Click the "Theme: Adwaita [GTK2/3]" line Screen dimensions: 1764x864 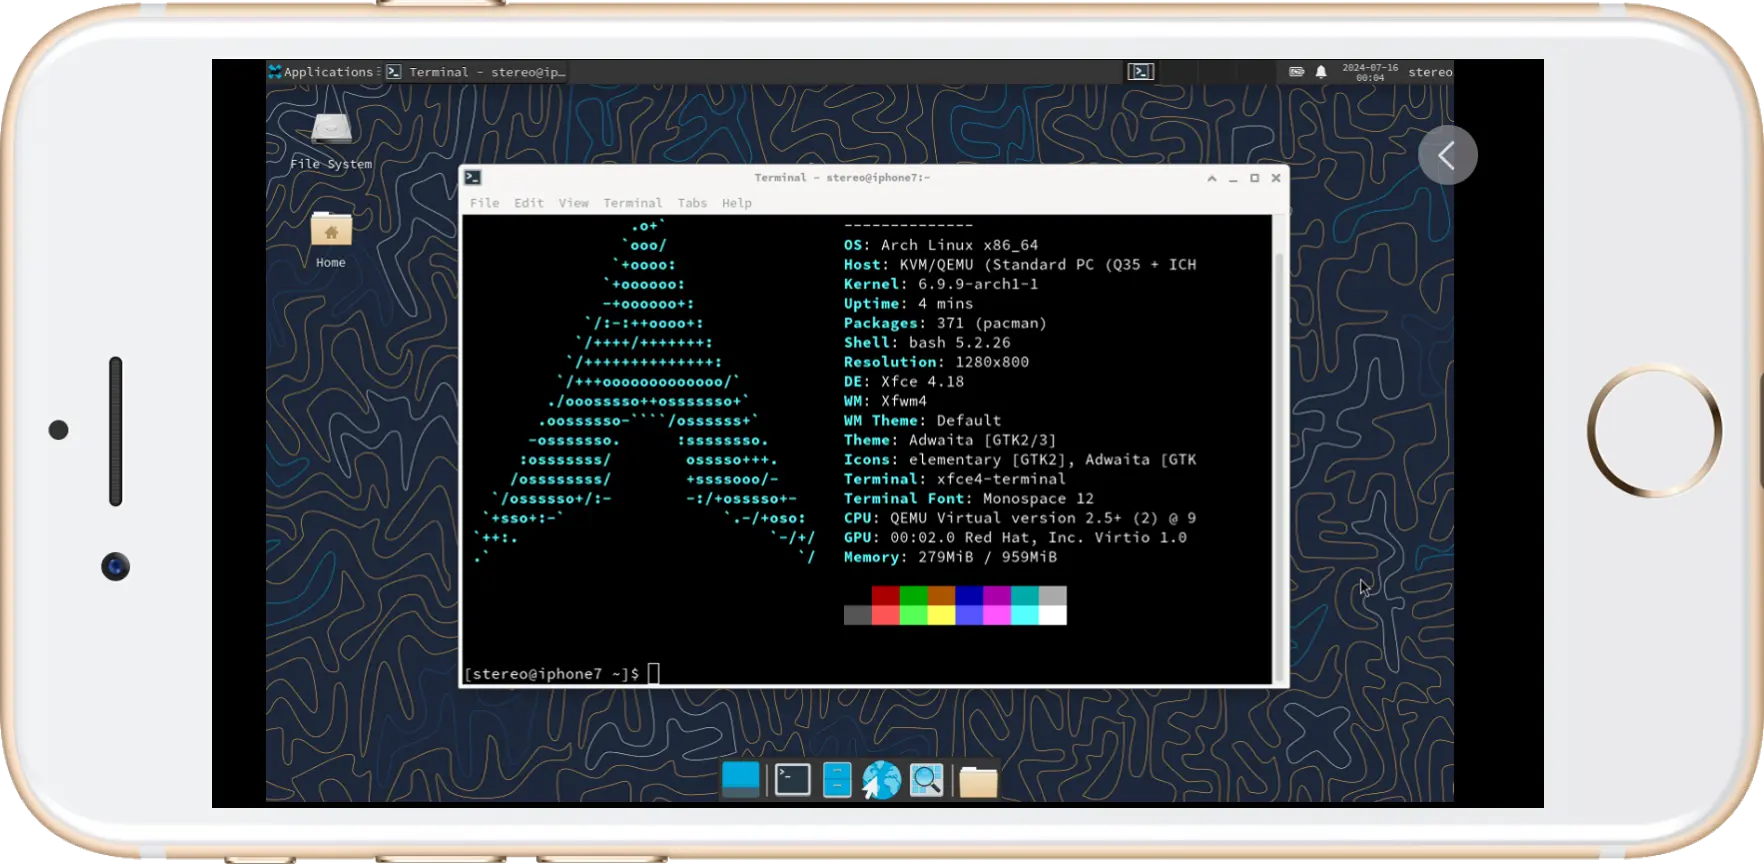pyautogui.click(x=950, y=440)
